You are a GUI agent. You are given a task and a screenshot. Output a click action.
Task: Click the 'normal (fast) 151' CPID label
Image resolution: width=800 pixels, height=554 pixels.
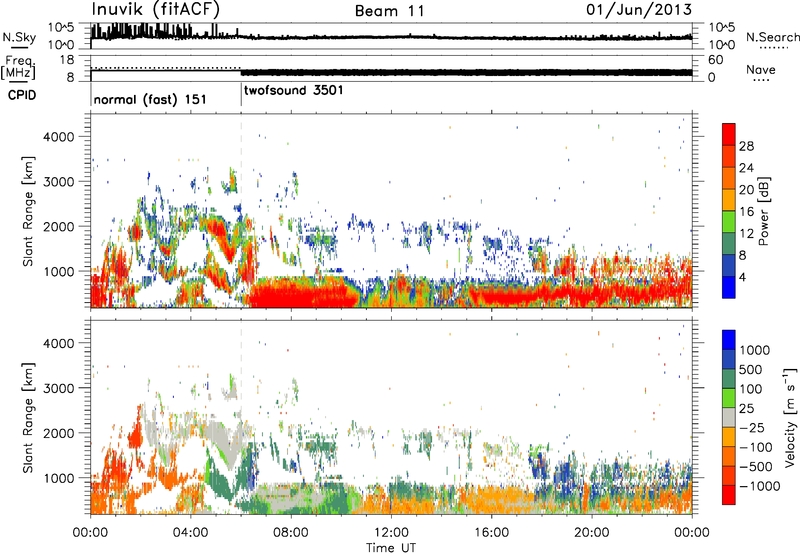150,99
